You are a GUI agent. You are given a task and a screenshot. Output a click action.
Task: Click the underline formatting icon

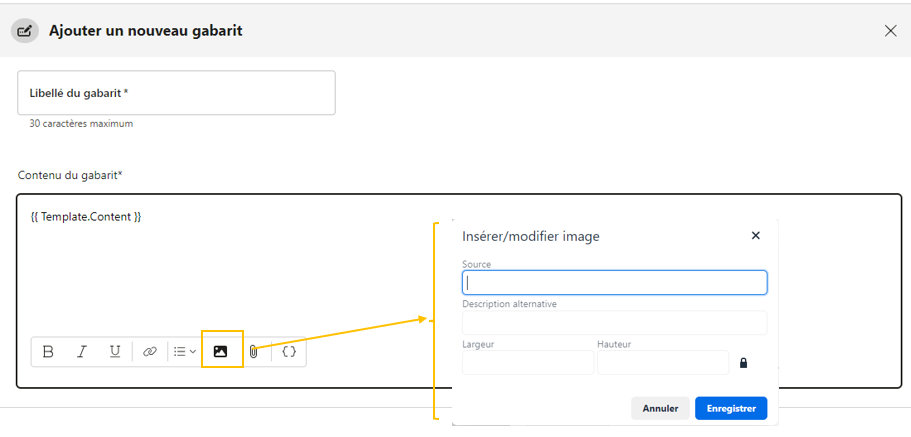pos(115,352)
